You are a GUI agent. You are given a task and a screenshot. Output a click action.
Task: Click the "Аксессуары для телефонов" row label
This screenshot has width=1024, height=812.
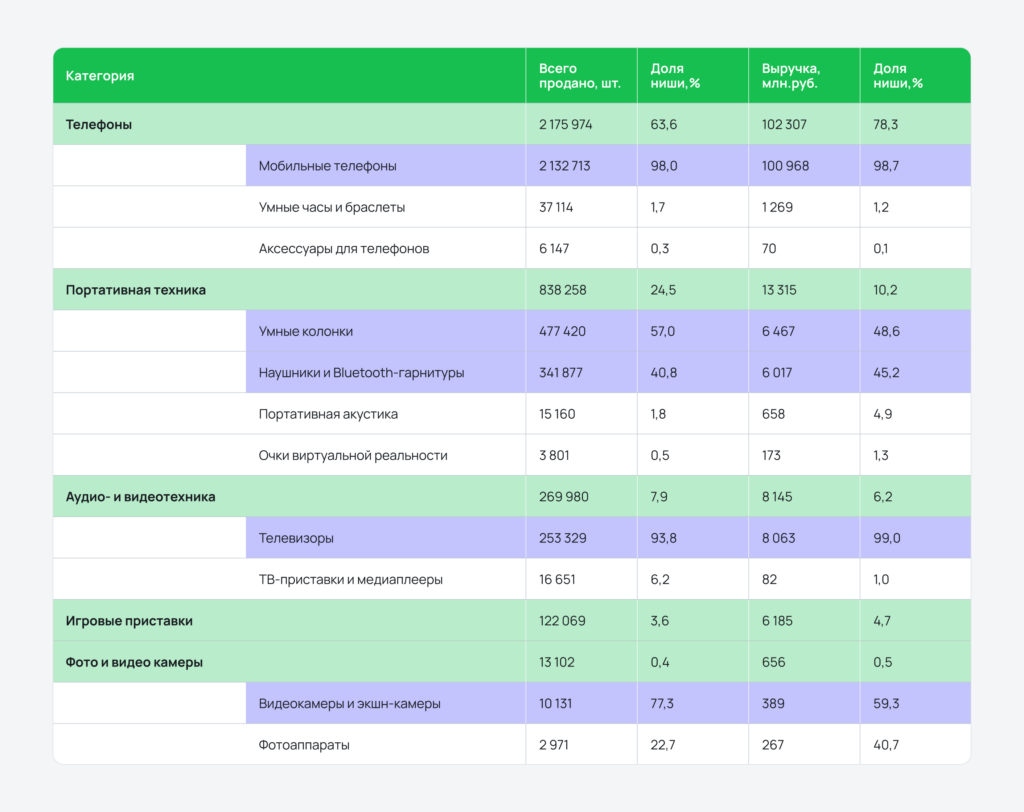343,248
